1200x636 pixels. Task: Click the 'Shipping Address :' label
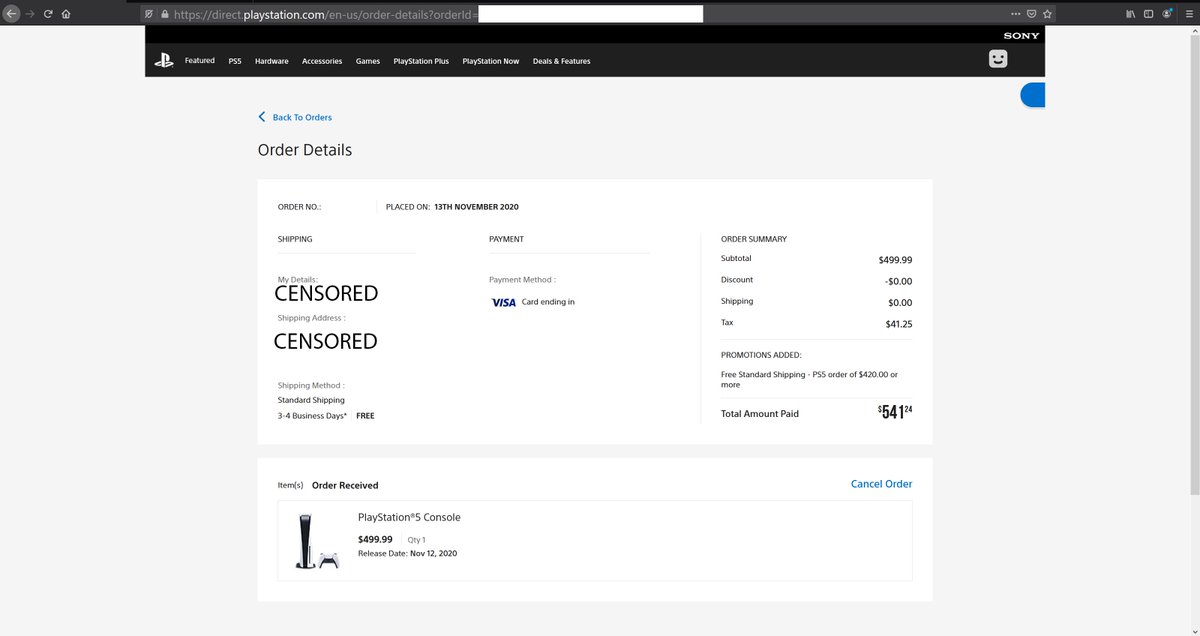(311, 318)
